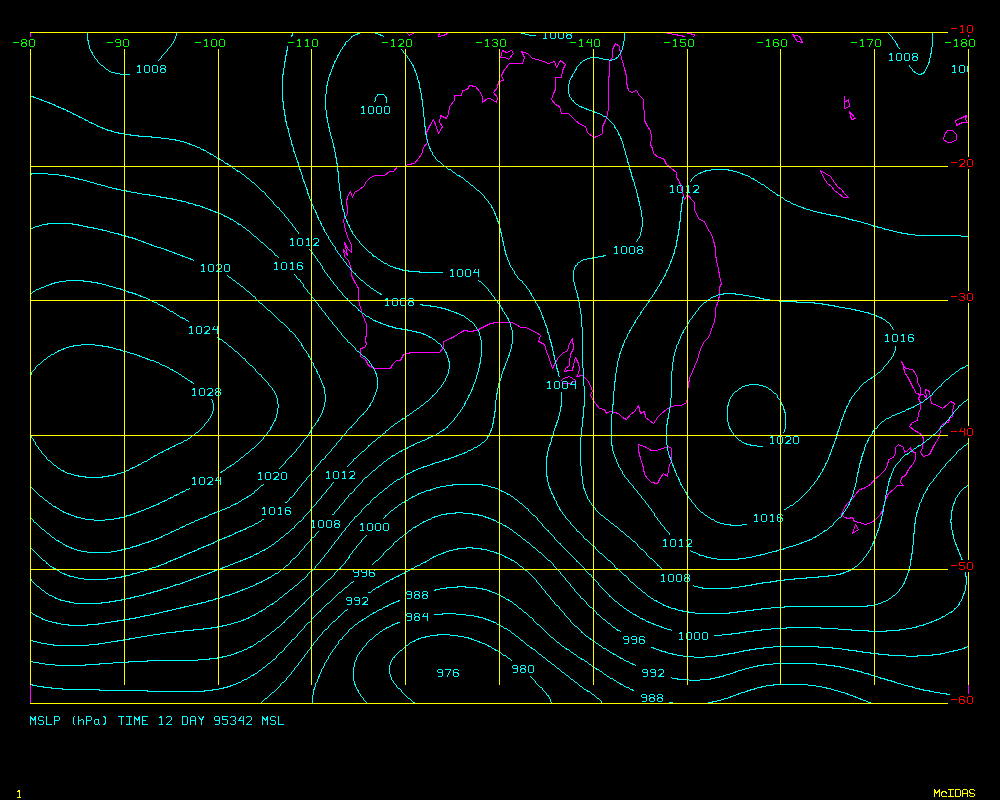Click the 984 contour label
The height and width of the screenshot is (800, 1000).
pos(417,617)
